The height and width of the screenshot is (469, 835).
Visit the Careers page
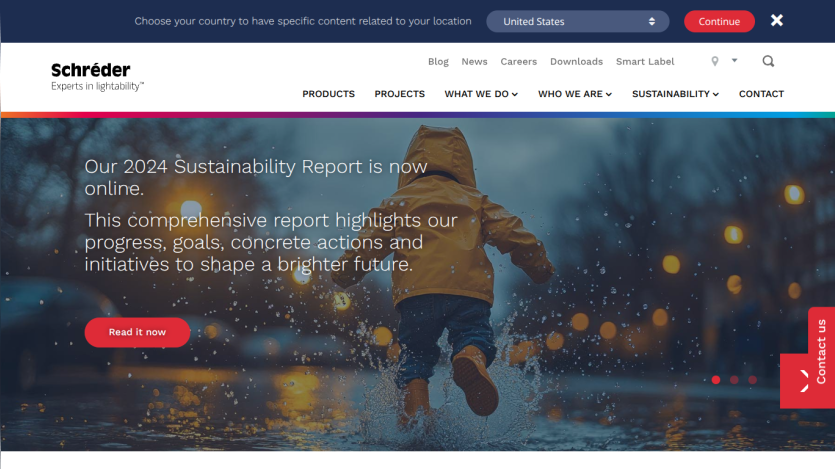518,61
